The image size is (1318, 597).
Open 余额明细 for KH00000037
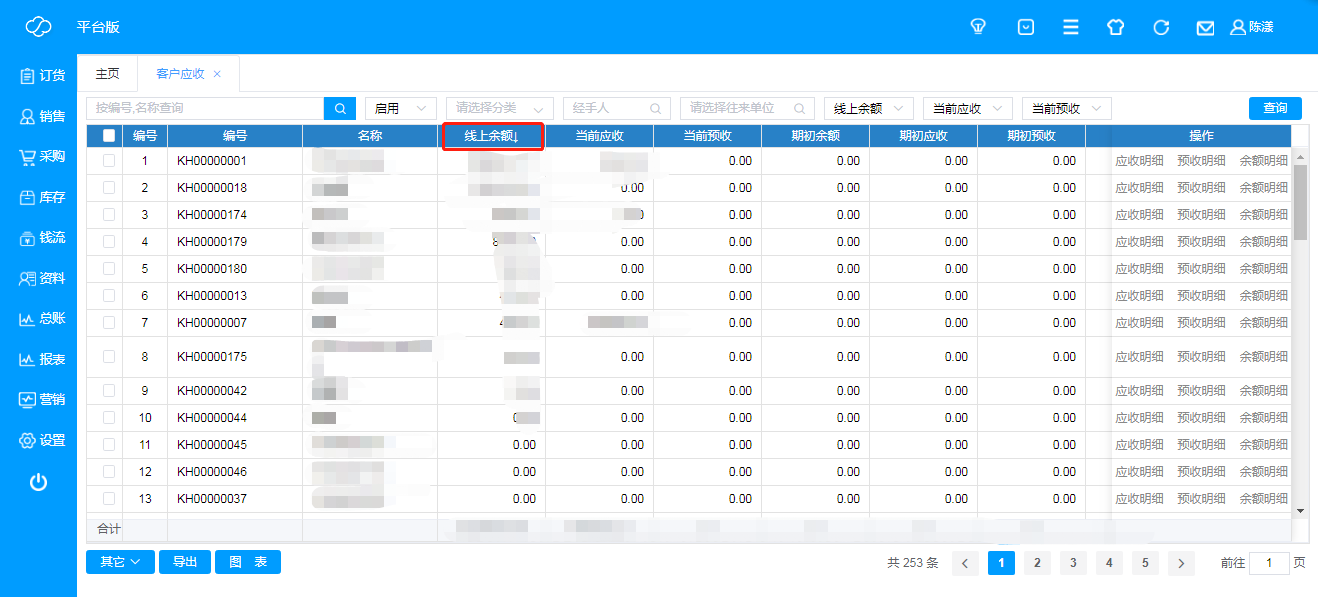click(x=1264, y=498)
